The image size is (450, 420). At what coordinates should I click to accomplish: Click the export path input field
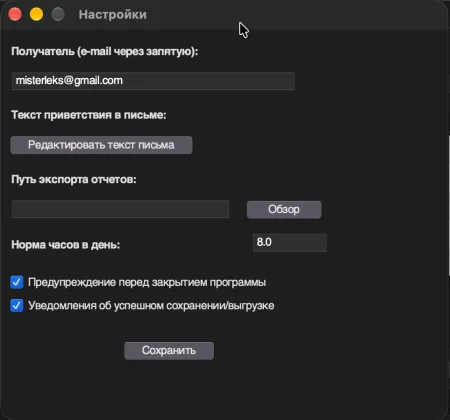[120, 209]
